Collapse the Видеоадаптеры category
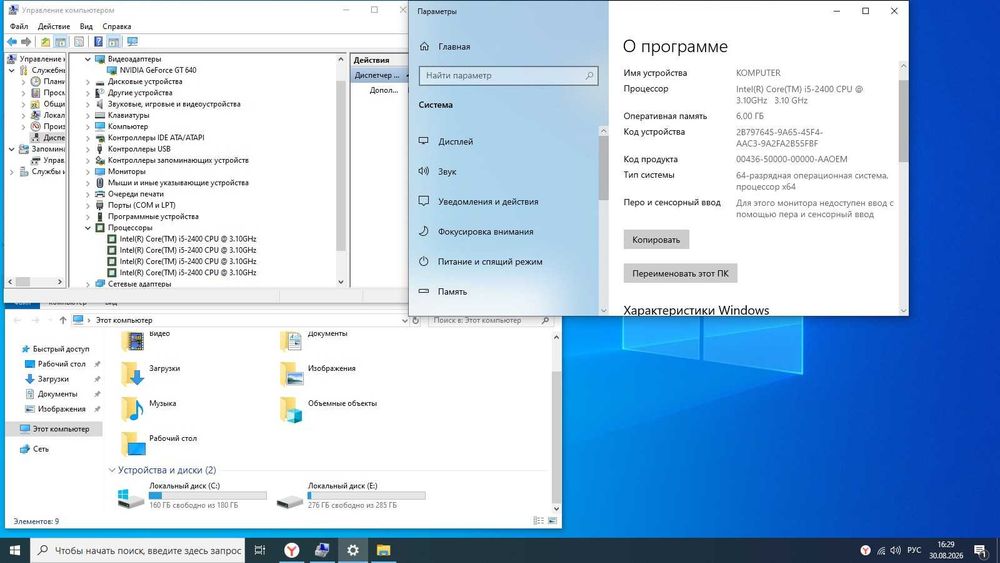This screenshot has width=1000, height=563. coord(88,59)
